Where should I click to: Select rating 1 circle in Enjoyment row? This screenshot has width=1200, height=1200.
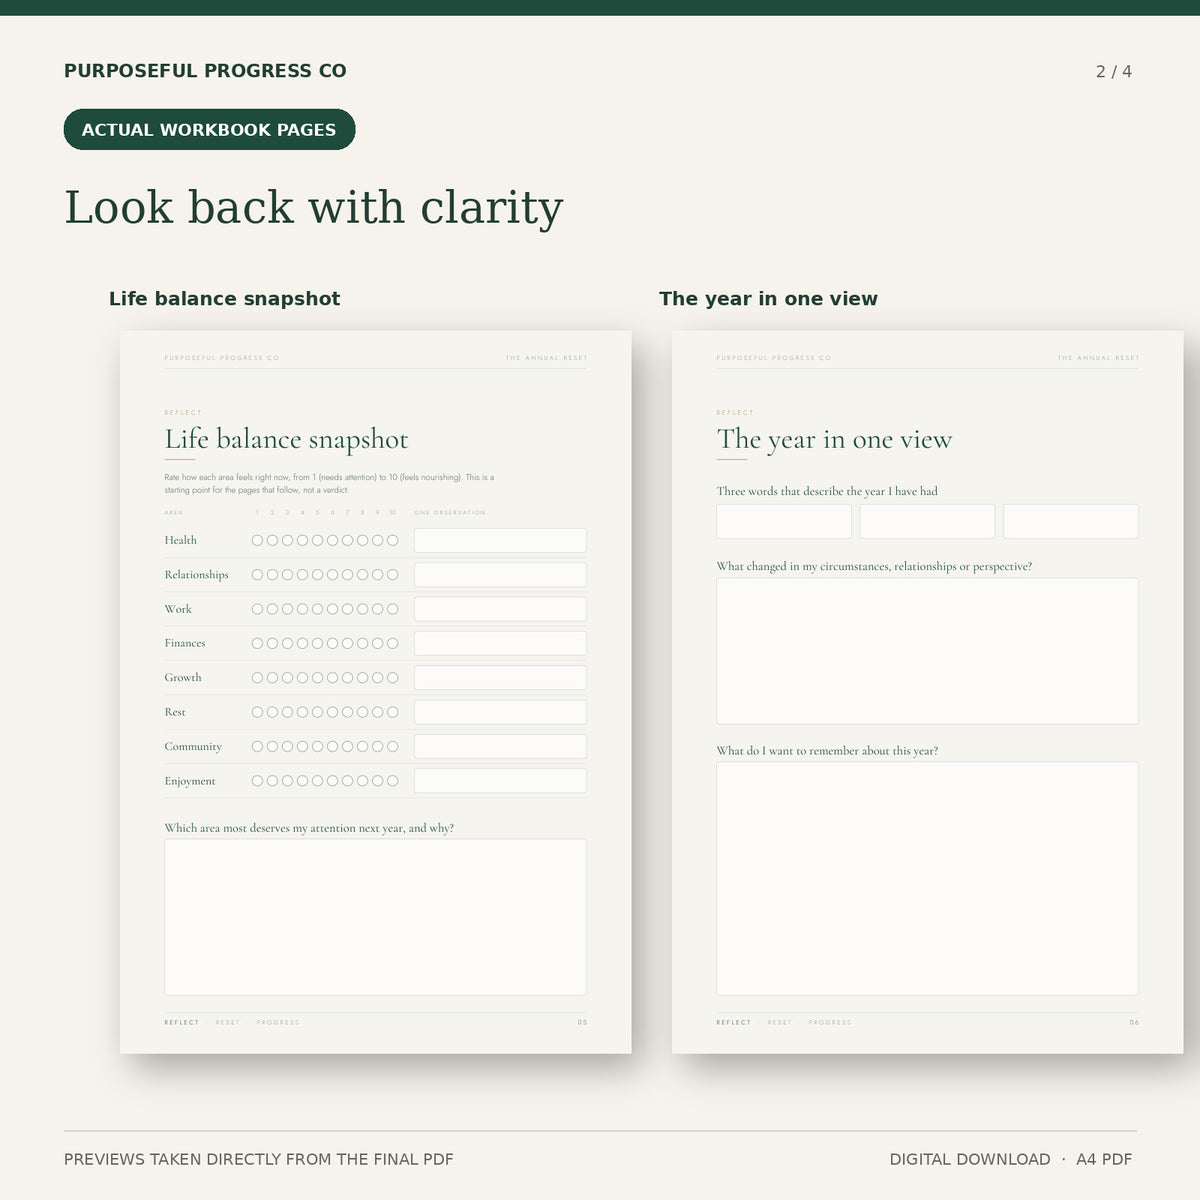coord(257,781)
